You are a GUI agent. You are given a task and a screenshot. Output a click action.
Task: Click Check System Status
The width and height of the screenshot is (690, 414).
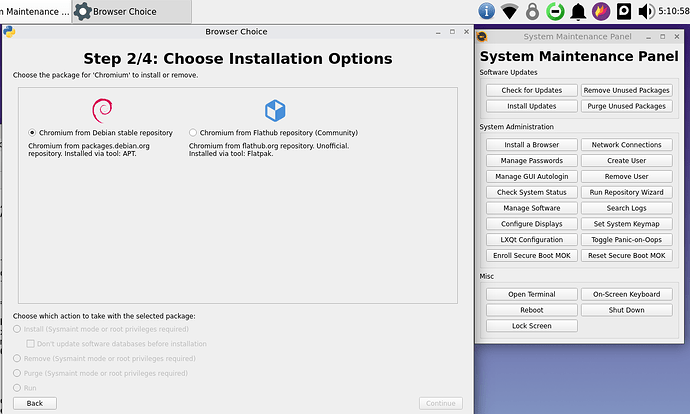[532, 192]
